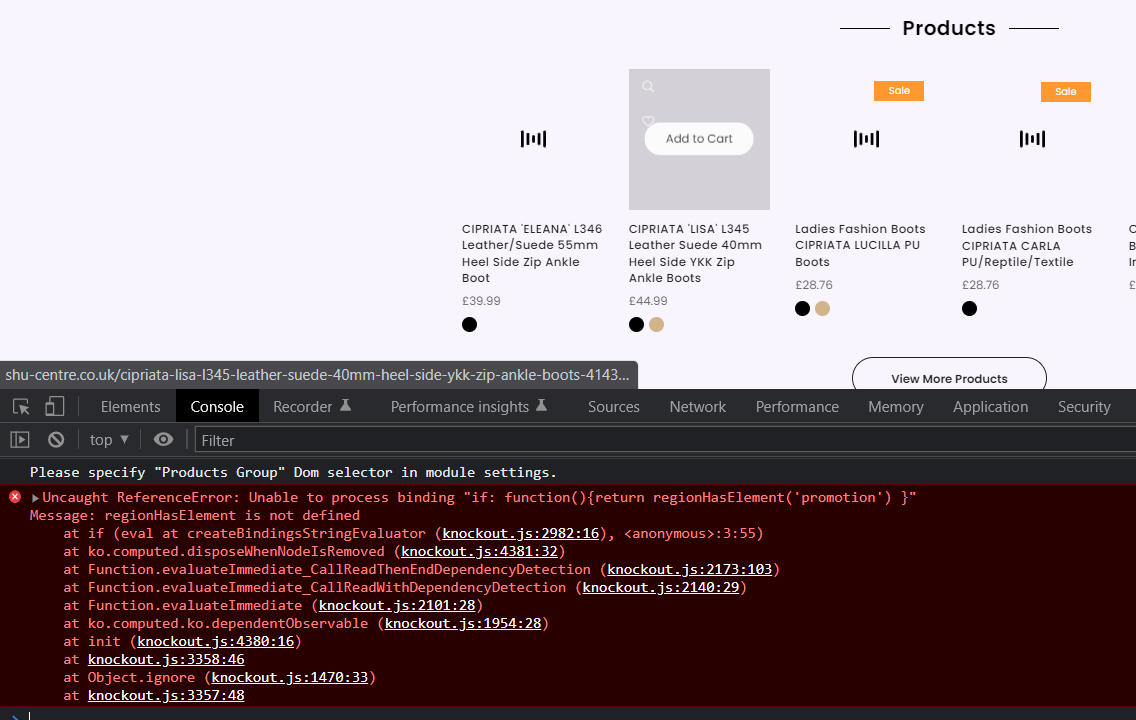1136x720 pixels.
Task: Click the heart wishlist icon on LISA boot
Action: click(x=648, y=121)
